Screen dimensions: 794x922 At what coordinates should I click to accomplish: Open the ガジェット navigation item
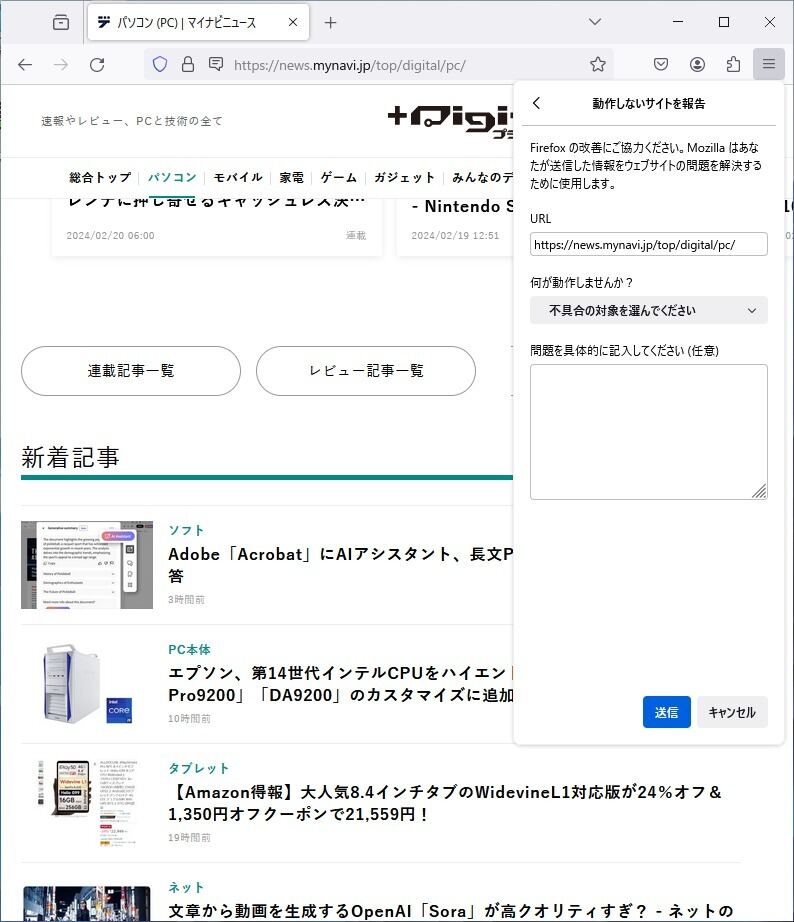tap(404, 177)
